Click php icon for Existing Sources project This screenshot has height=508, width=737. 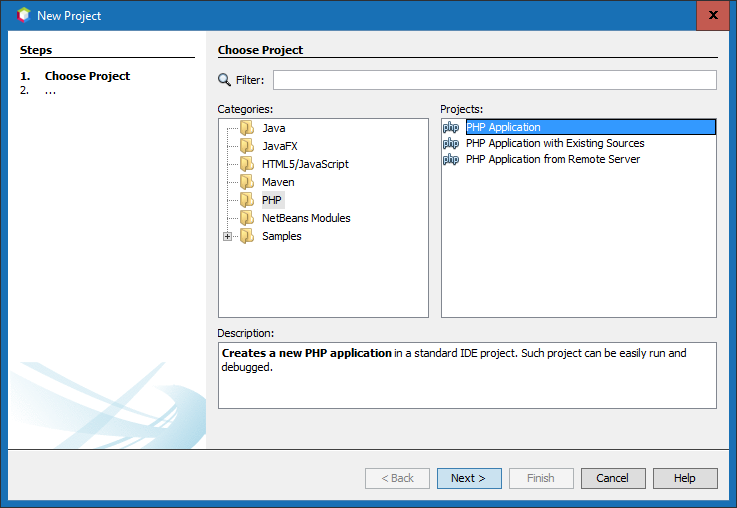(451, 143)
